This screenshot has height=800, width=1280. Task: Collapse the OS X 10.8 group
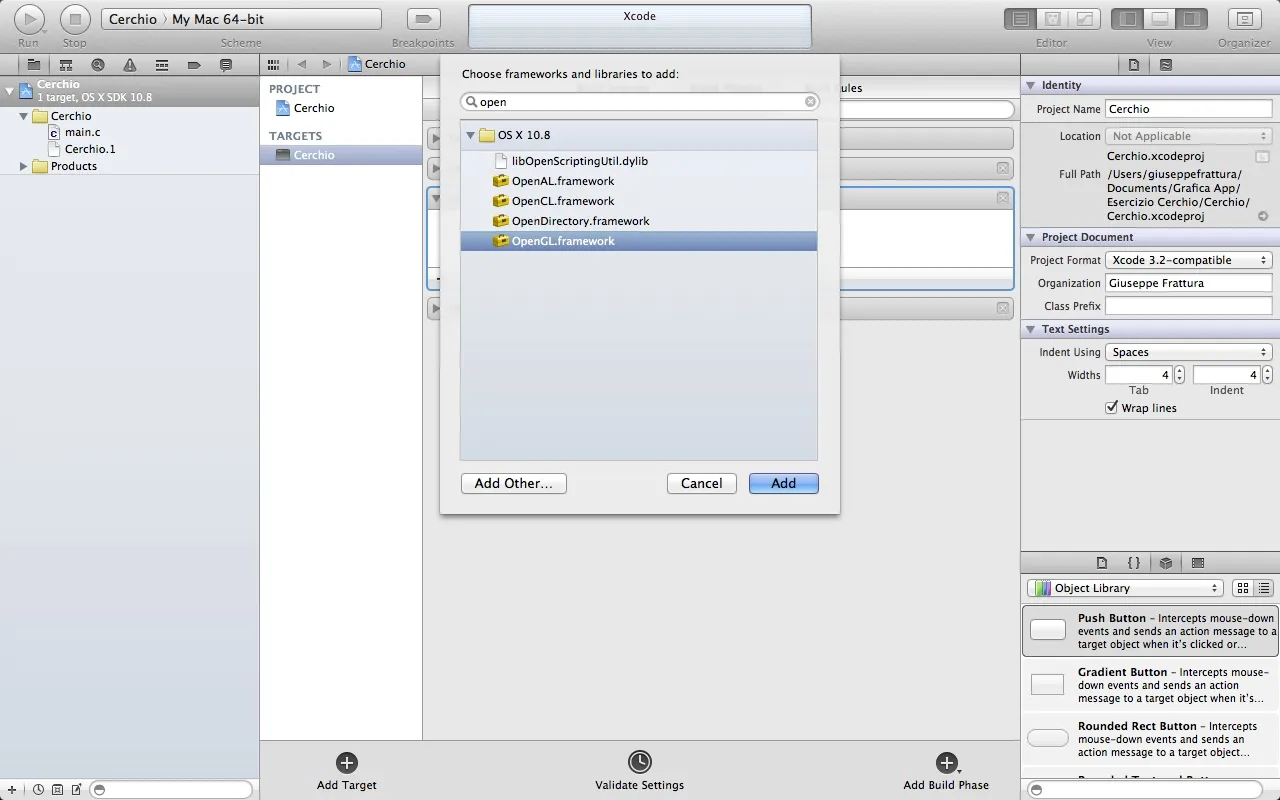(x=470, y=135)
